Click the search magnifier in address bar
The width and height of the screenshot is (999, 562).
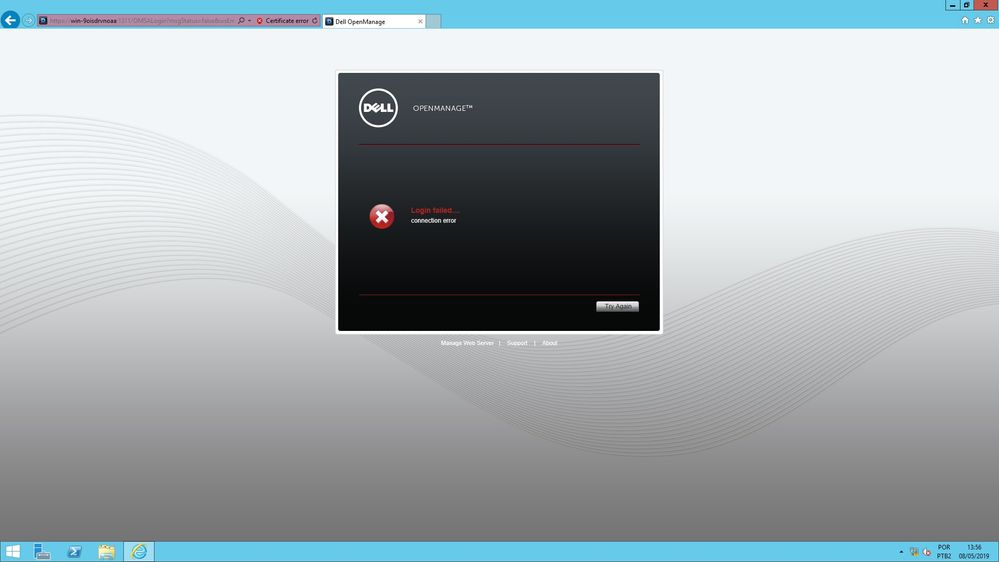(x=241, y=20)
